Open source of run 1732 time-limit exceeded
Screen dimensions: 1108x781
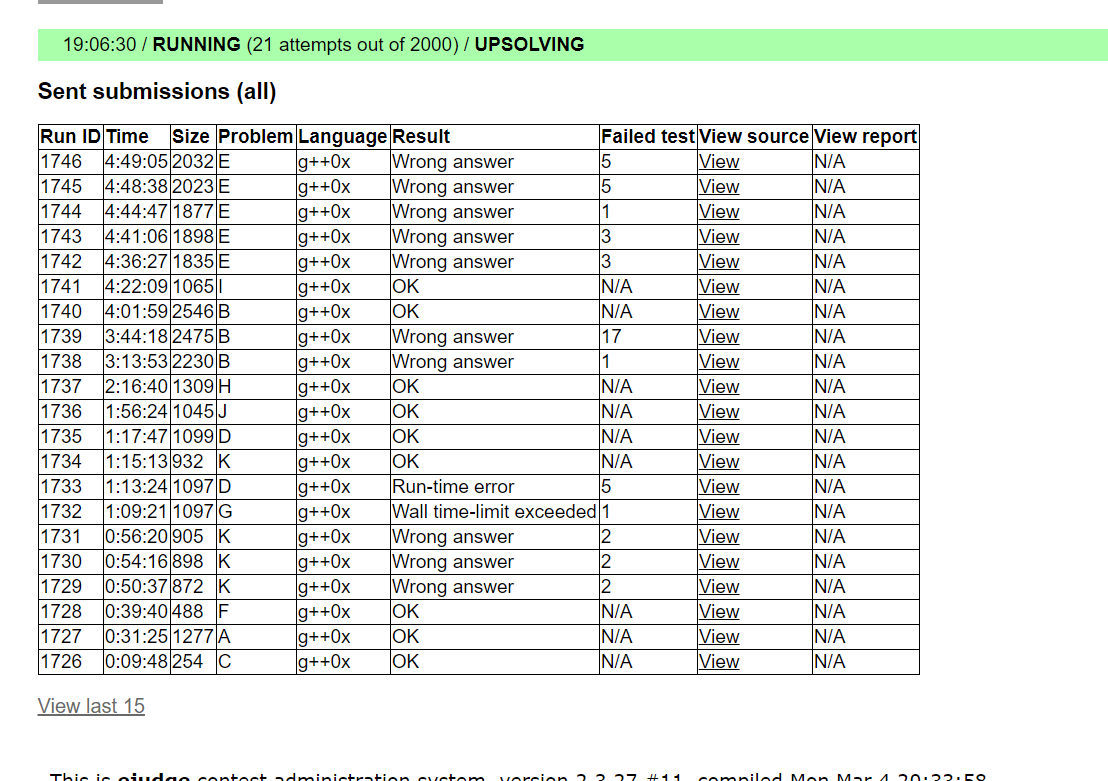[719, 512]
